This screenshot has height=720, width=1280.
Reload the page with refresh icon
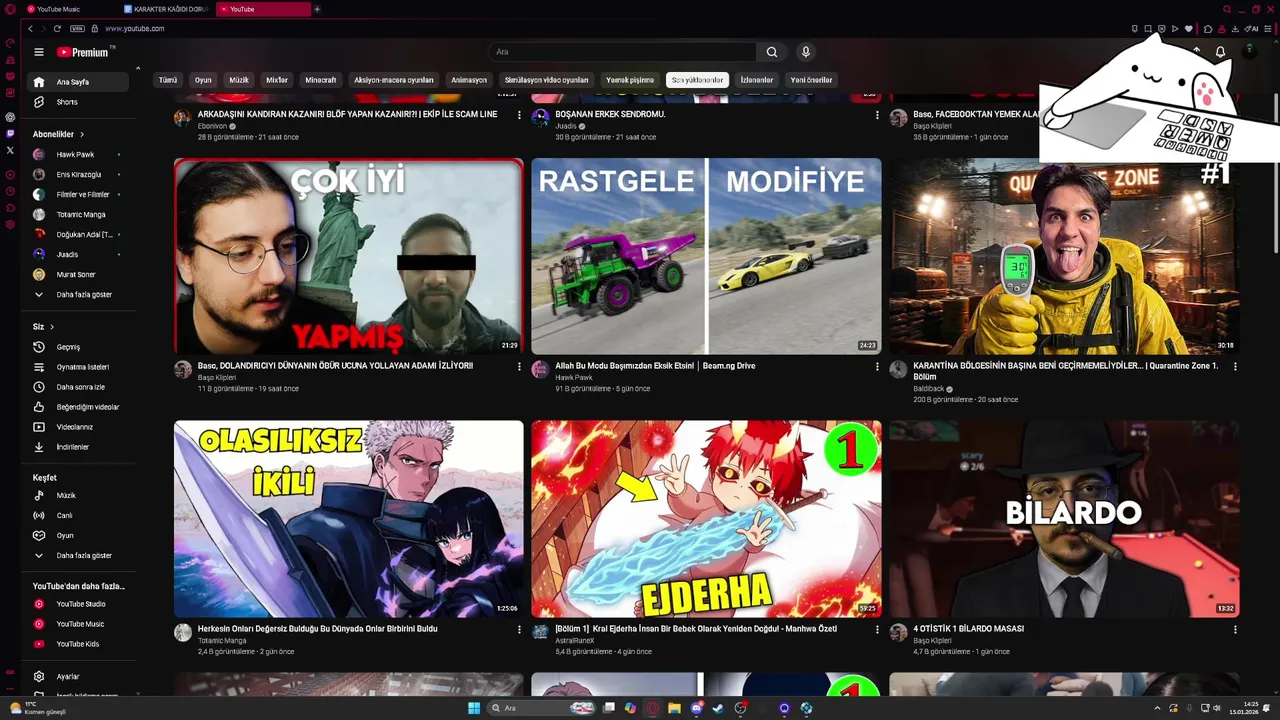point(57,29)
